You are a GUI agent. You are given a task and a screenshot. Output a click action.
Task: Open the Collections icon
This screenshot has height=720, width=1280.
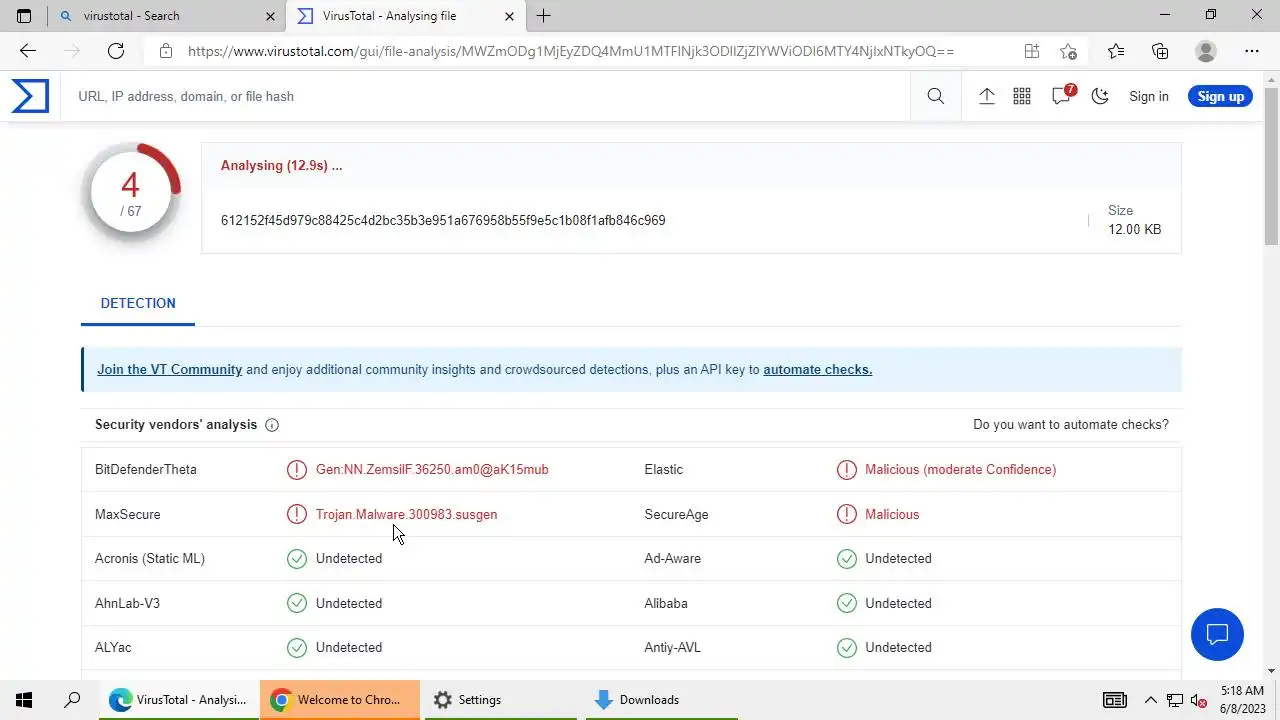point(1160,51)
